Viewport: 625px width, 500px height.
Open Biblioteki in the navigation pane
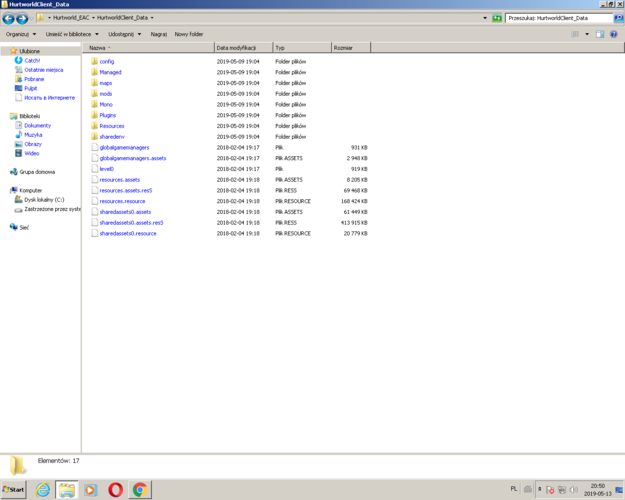pos(29,116)
